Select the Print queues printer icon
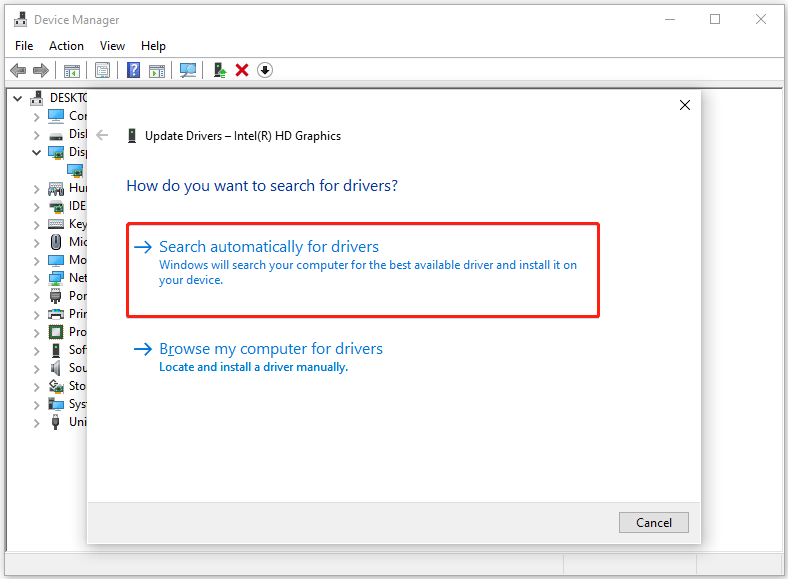The height and width of the screenshot is (579, 788). click(56, 314)
